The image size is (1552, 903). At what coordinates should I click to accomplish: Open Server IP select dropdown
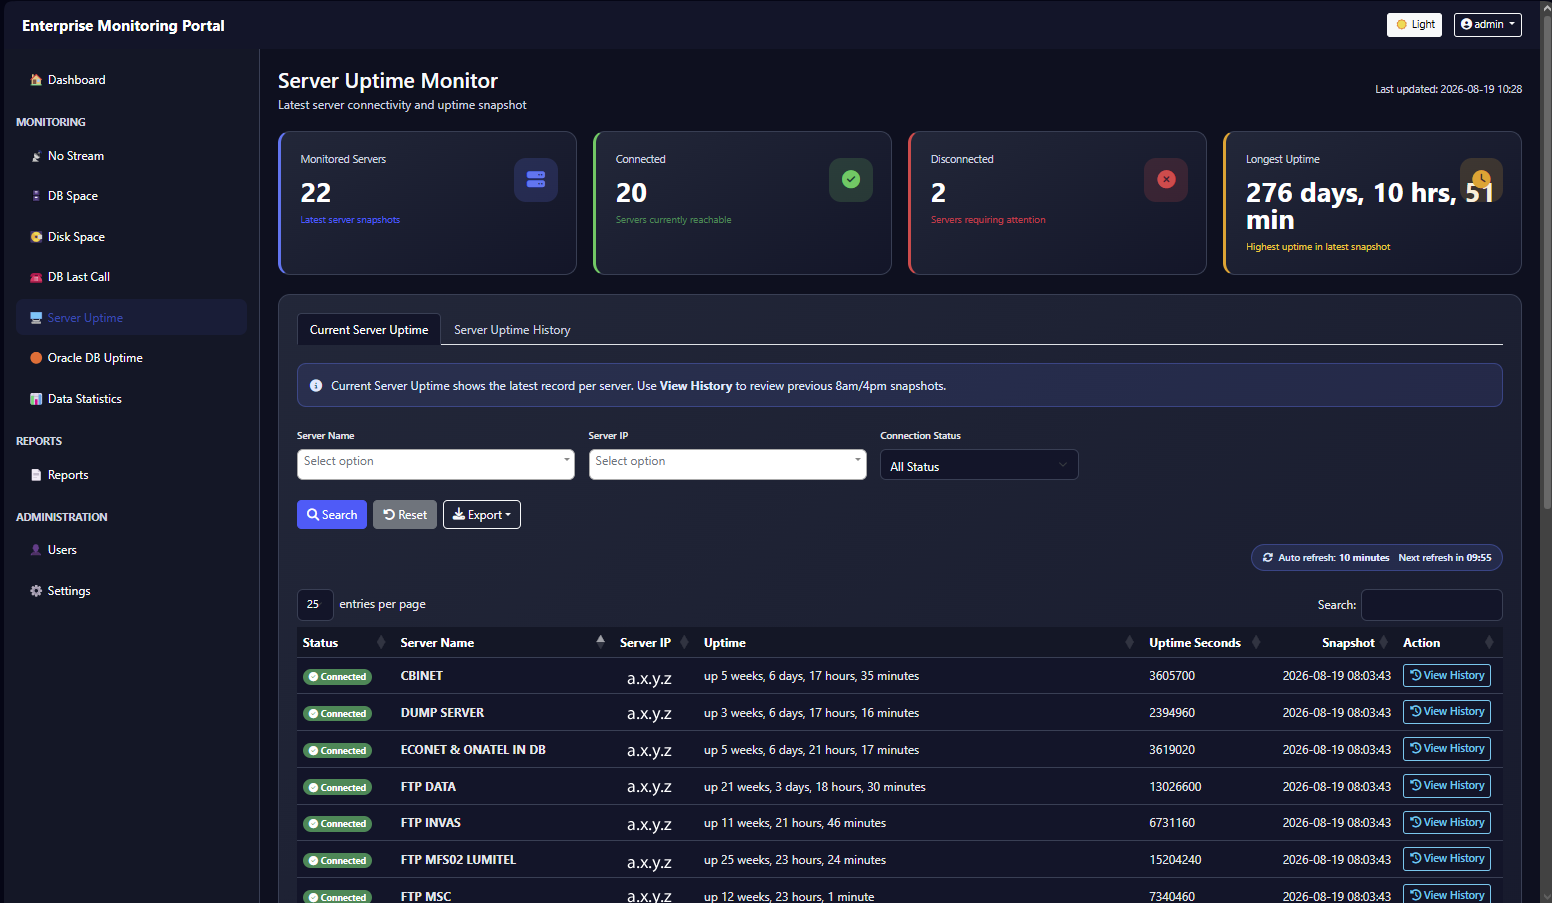coord(728,465)
